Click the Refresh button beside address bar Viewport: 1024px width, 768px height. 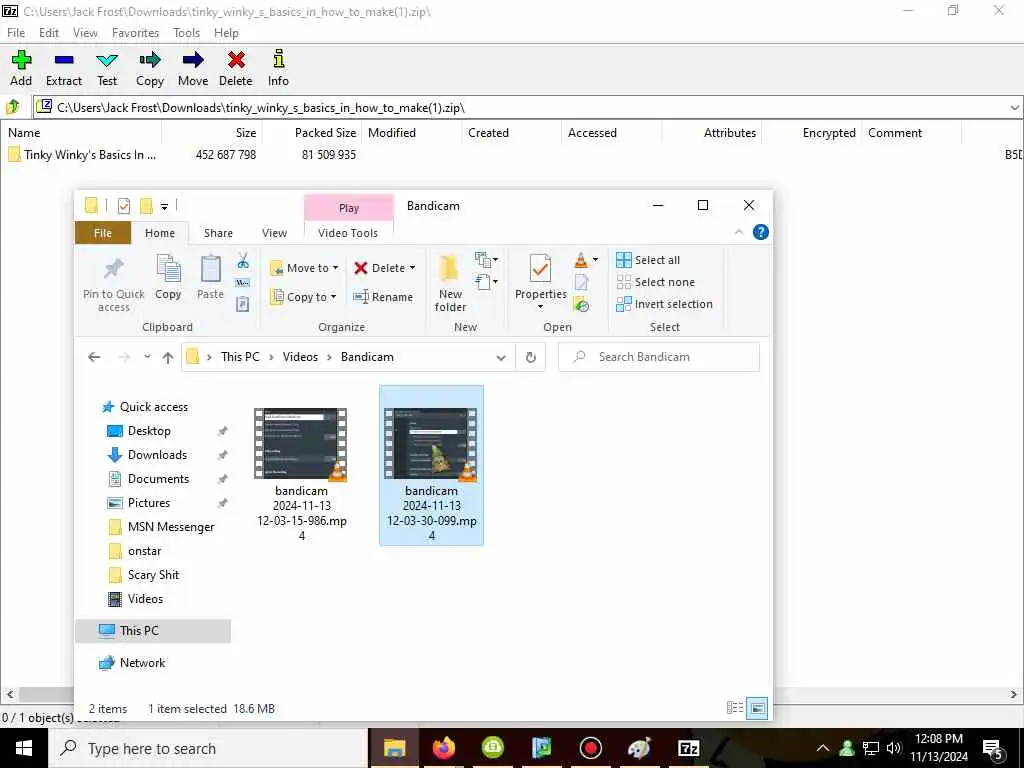point(531,357)
